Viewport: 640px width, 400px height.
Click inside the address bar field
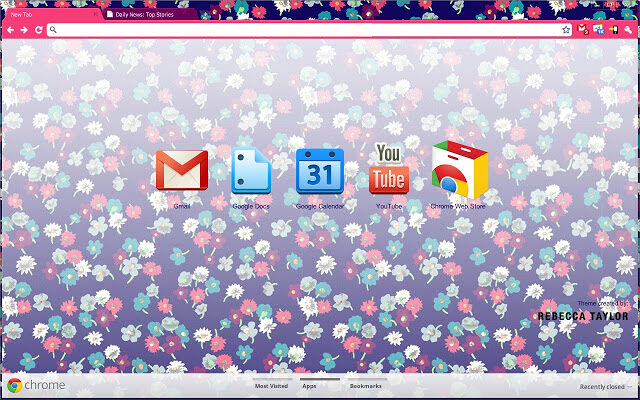tap(309, 30)
